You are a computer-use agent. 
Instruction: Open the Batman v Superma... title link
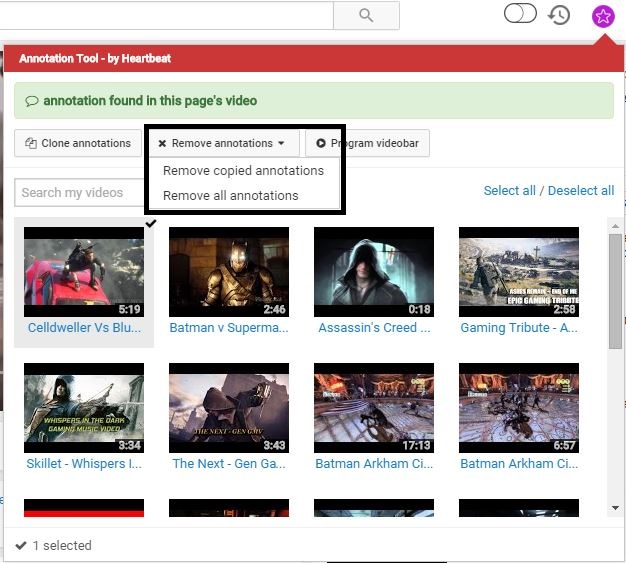[229, 327]
